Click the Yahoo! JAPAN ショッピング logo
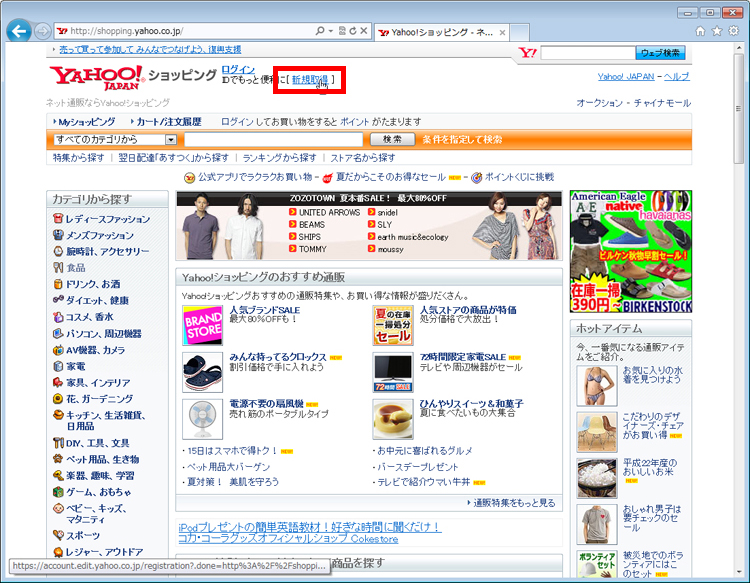 tap(132, 77)
